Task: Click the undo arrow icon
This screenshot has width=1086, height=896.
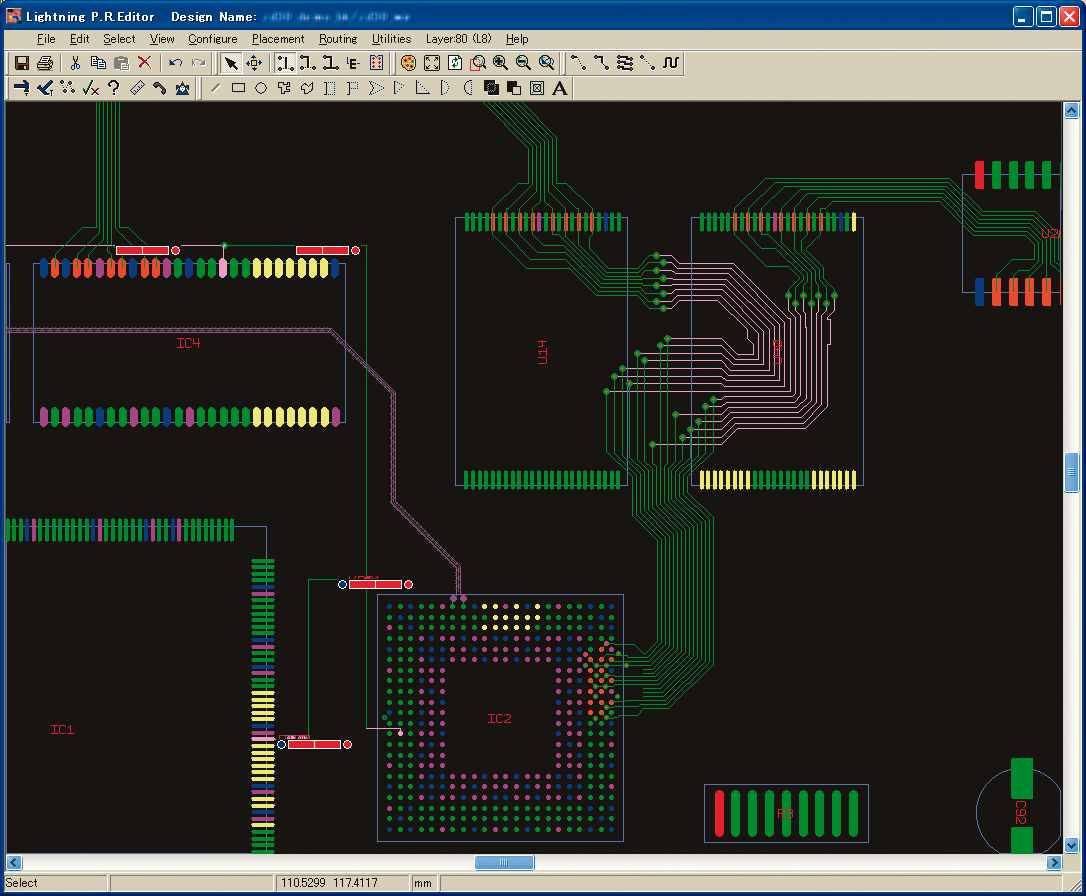Action: [x=175, y=63]
